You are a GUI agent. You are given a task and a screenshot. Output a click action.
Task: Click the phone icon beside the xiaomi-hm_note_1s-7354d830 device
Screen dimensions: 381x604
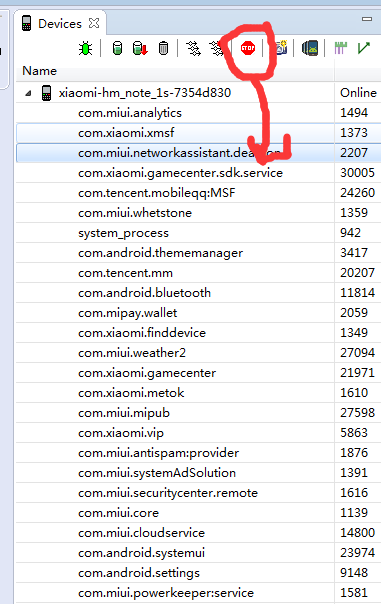pyautogui.click(x=46, y=93)
